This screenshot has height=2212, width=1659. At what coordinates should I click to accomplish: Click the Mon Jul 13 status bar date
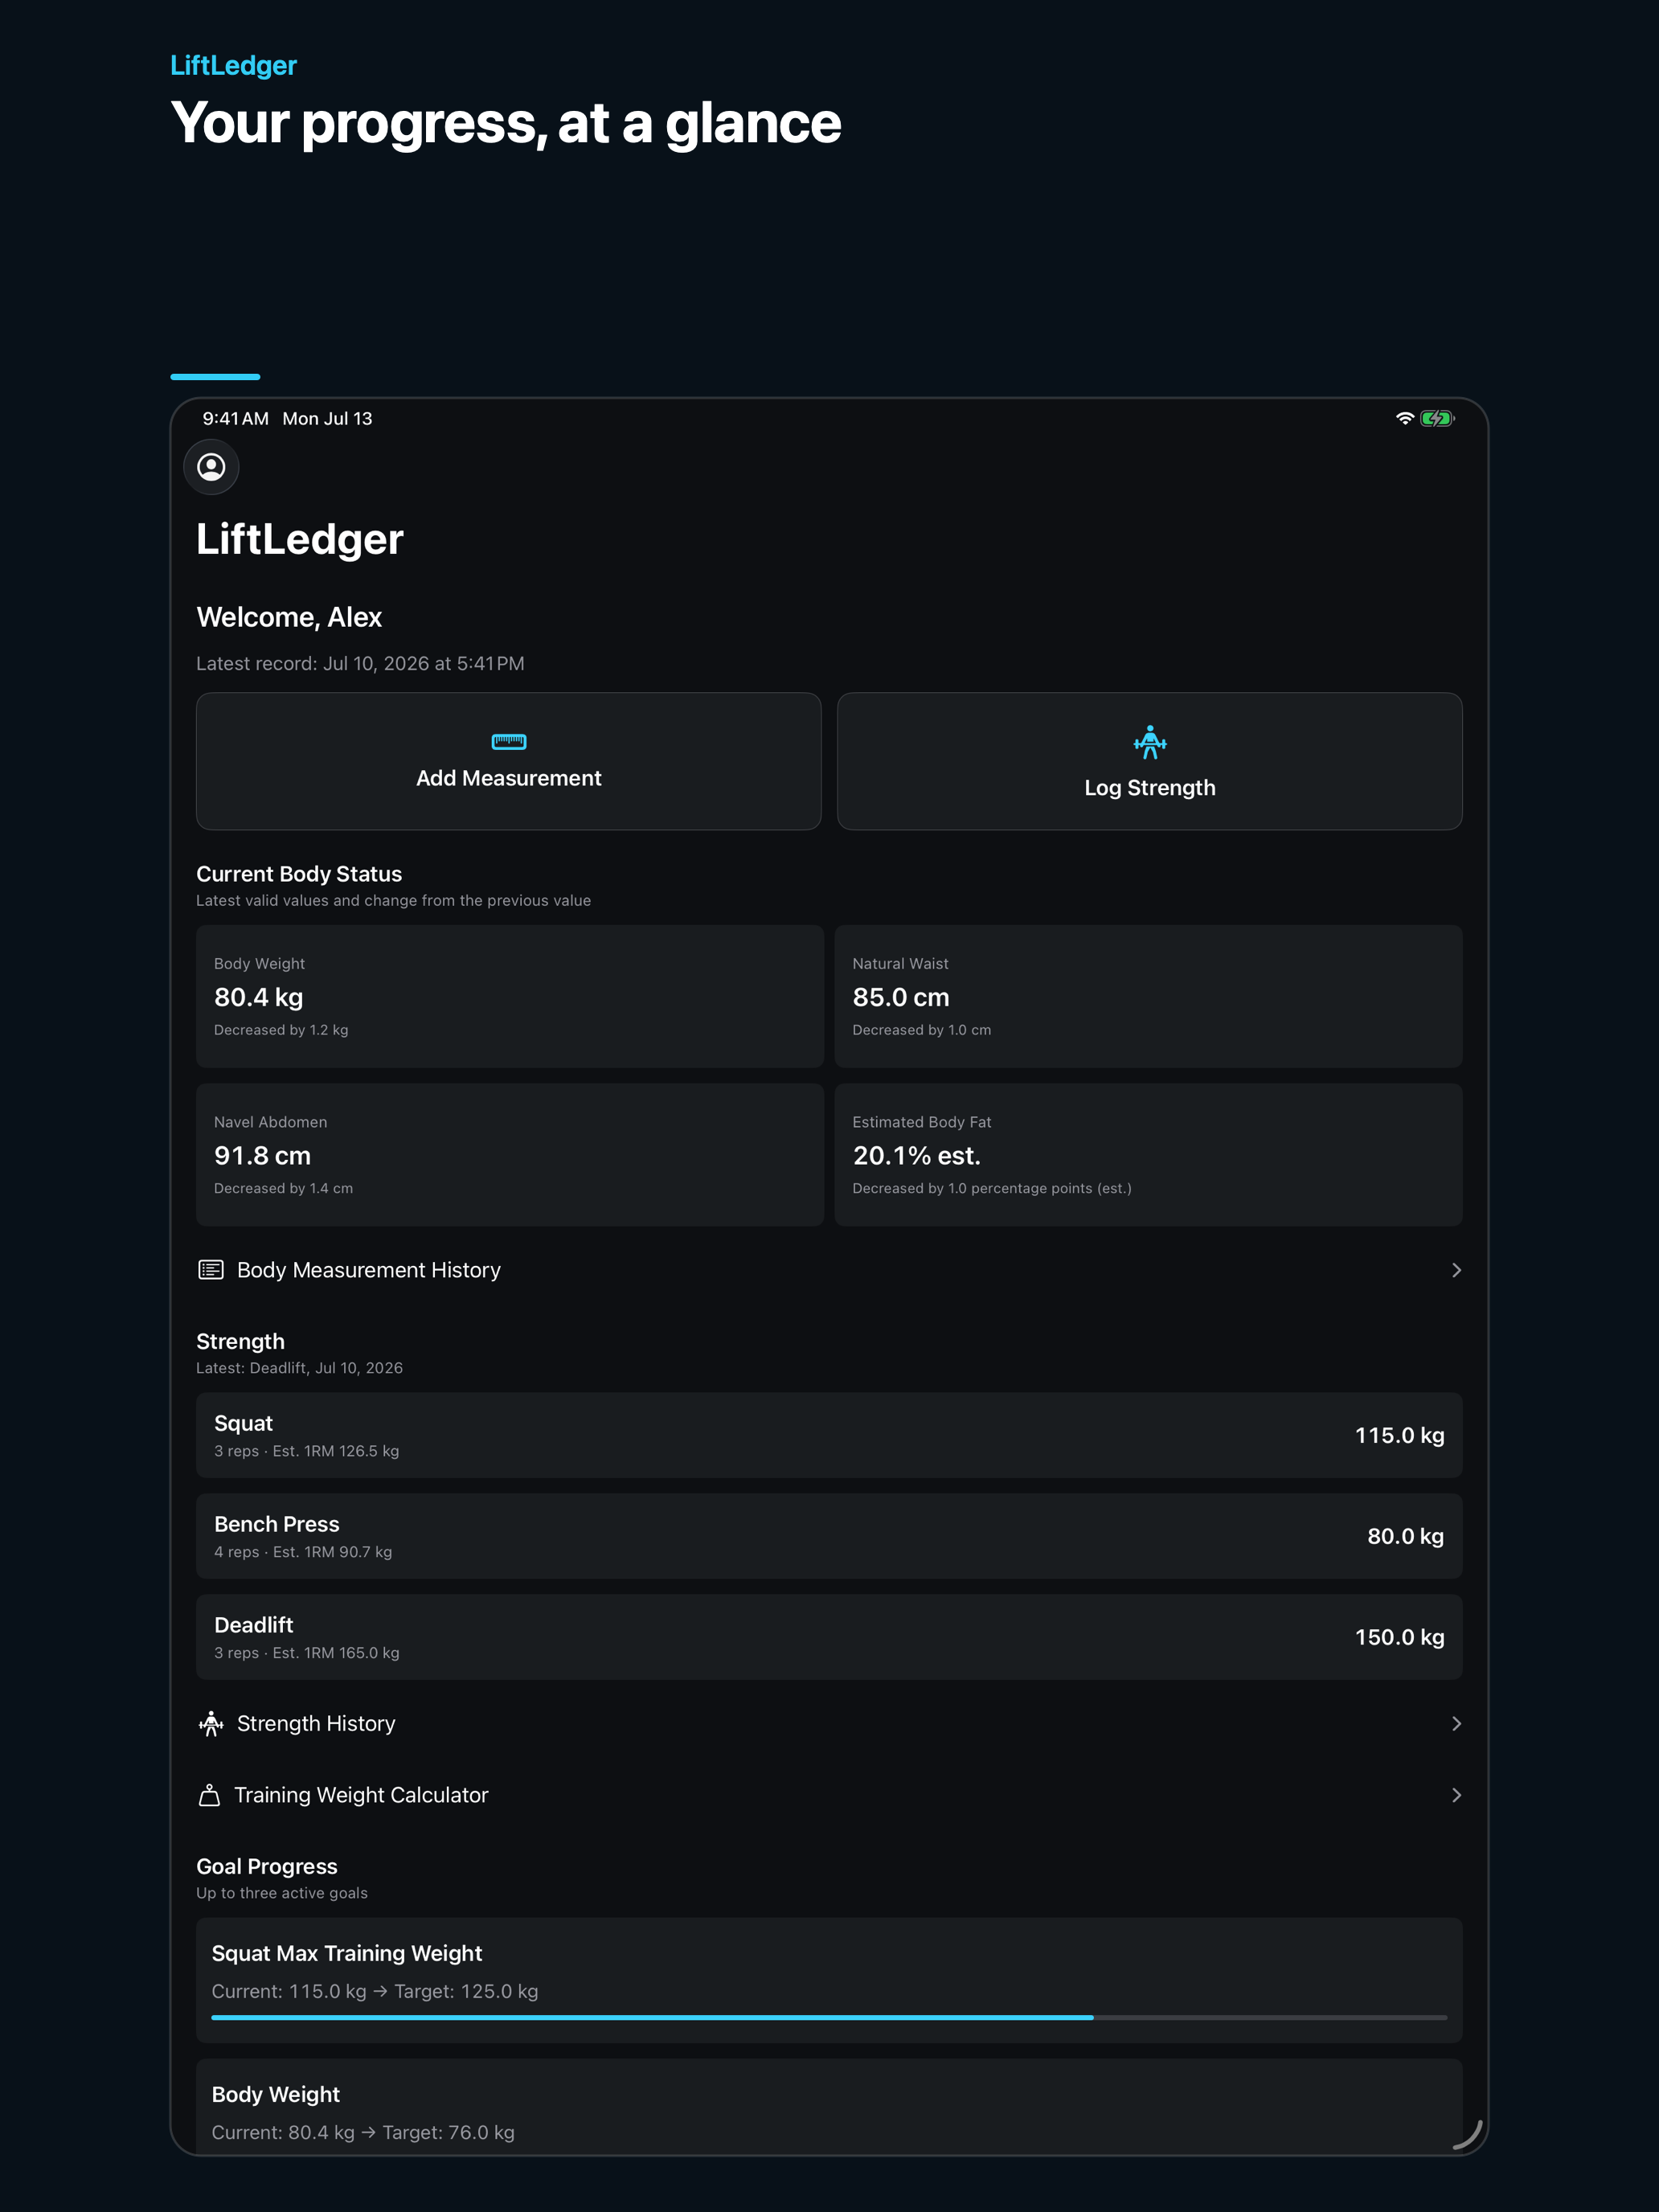(327, 418)
